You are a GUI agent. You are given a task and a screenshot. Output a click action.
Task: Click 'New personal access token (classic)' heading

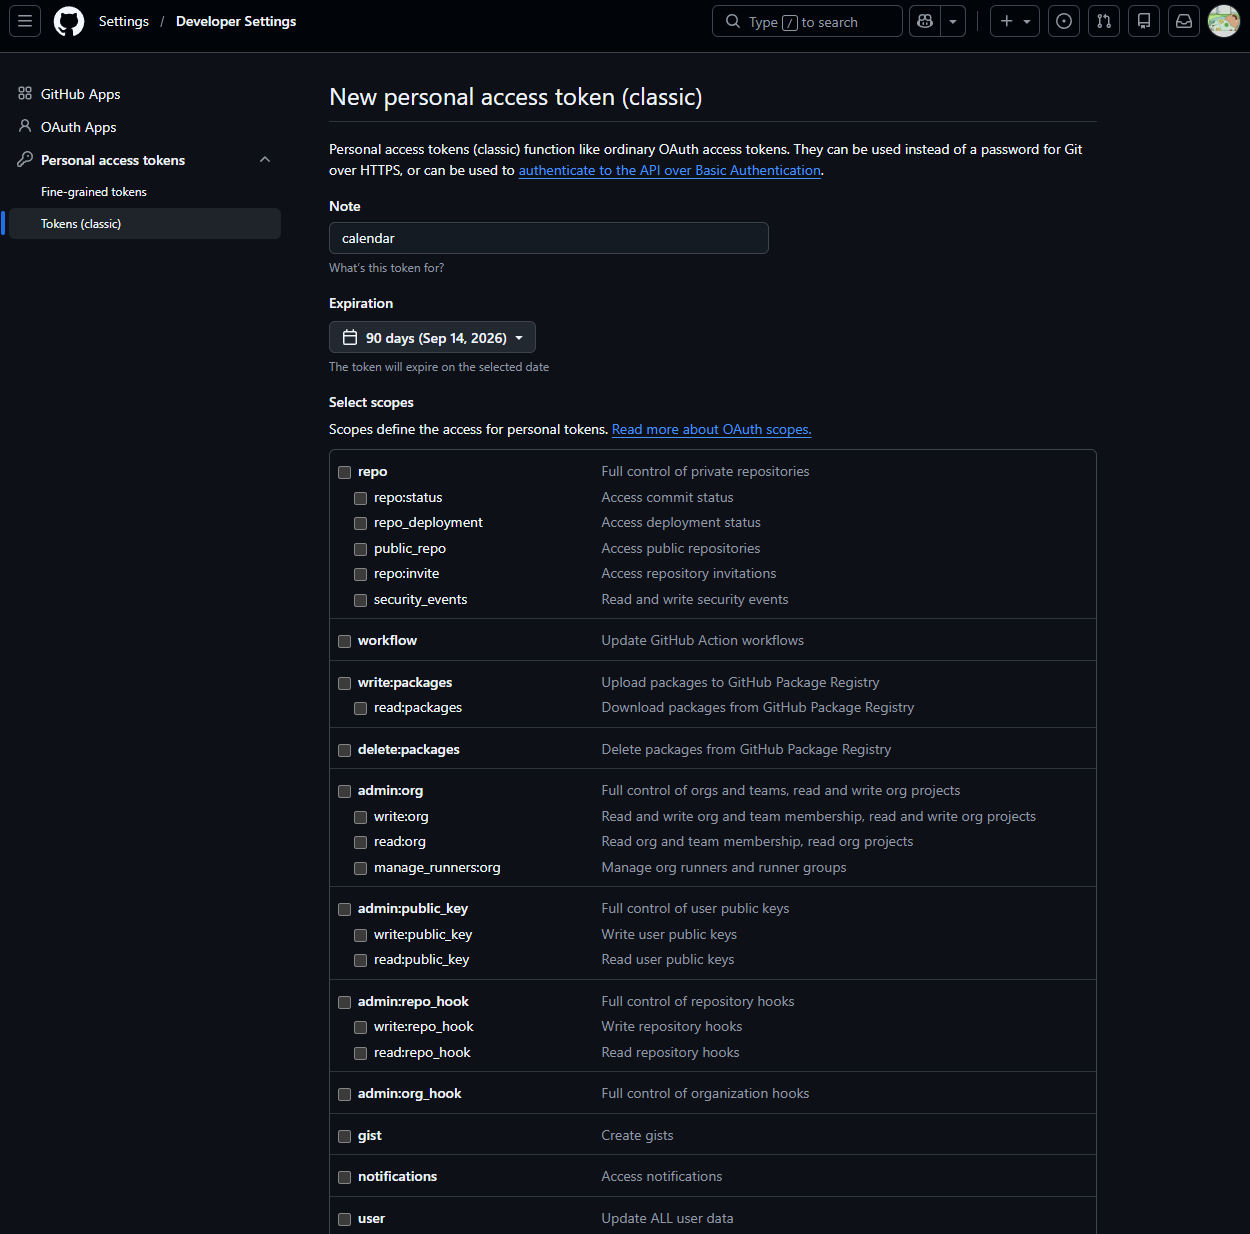pos(515,97)
